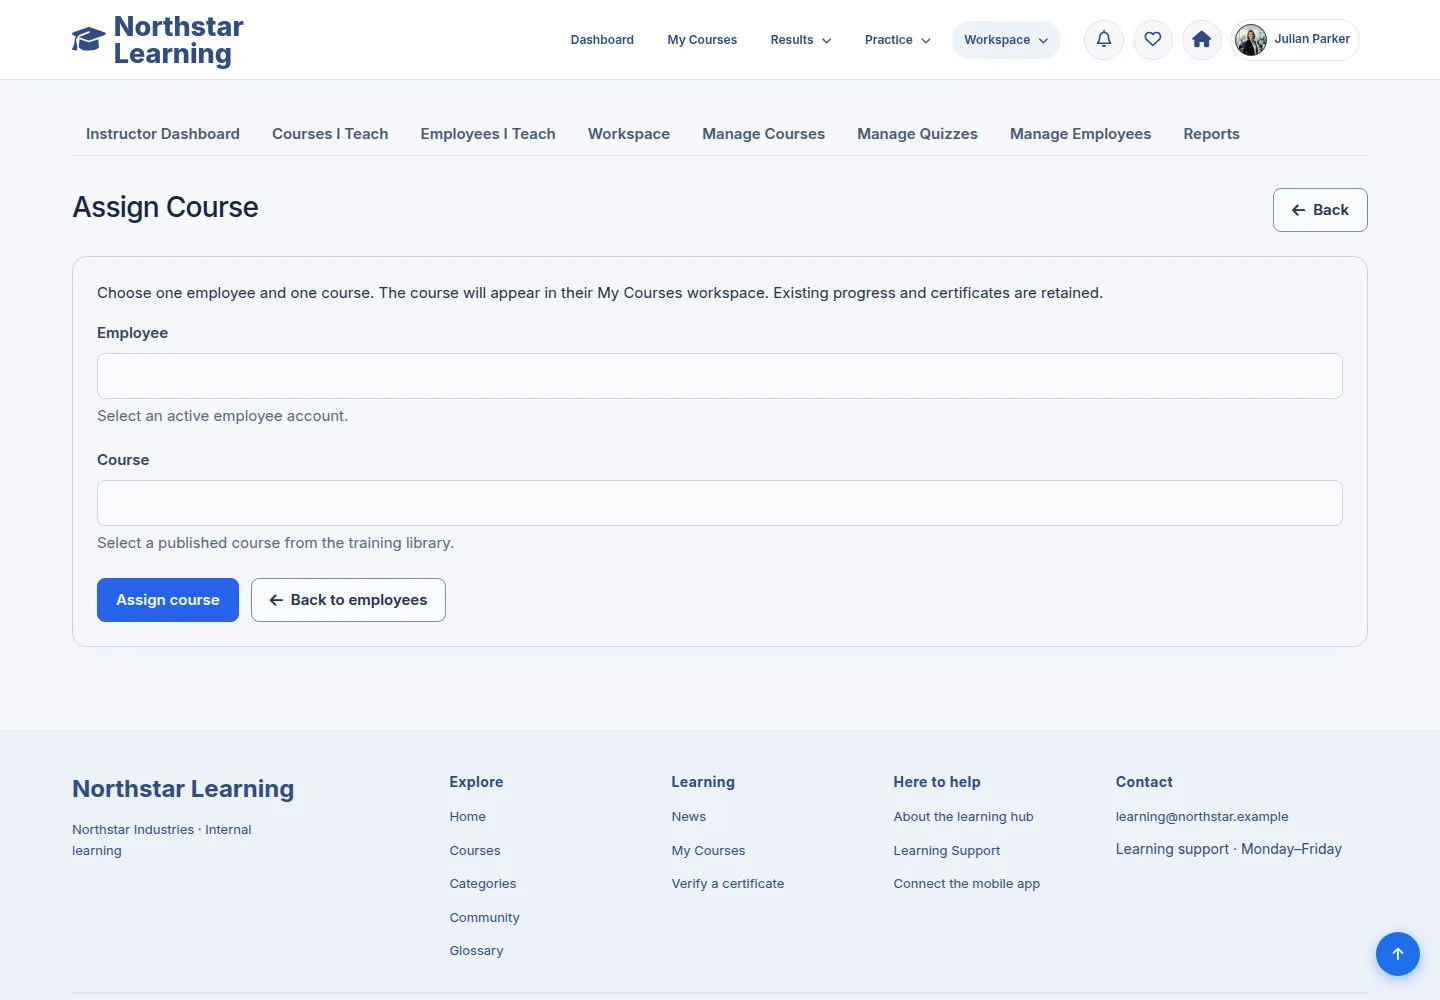Click the learning@northstar.example email link
The image size is (1440, 1000).
pos(1202,817)
